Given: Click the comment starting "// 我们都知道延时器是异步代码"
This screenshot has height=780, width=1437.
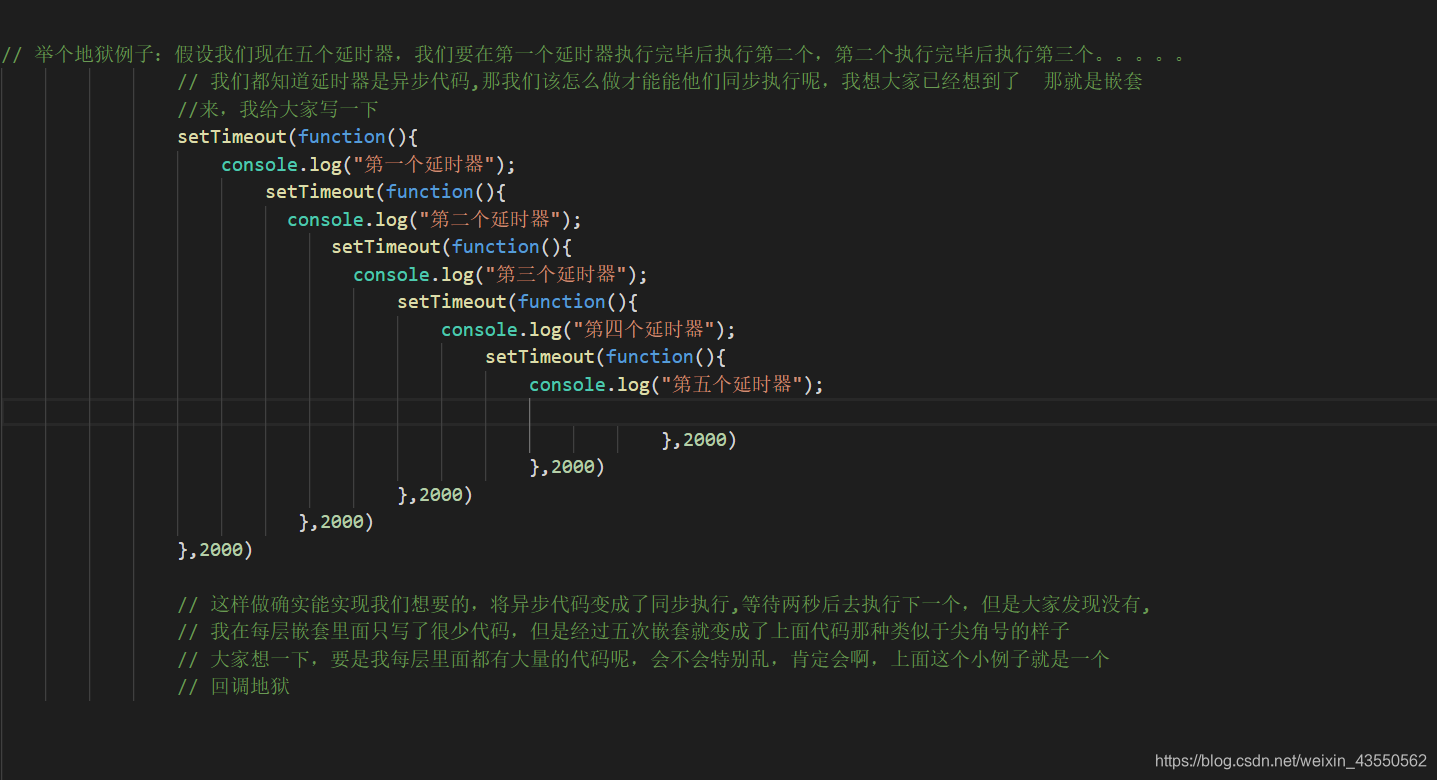Looking at the screenshot, I should 660,82.
